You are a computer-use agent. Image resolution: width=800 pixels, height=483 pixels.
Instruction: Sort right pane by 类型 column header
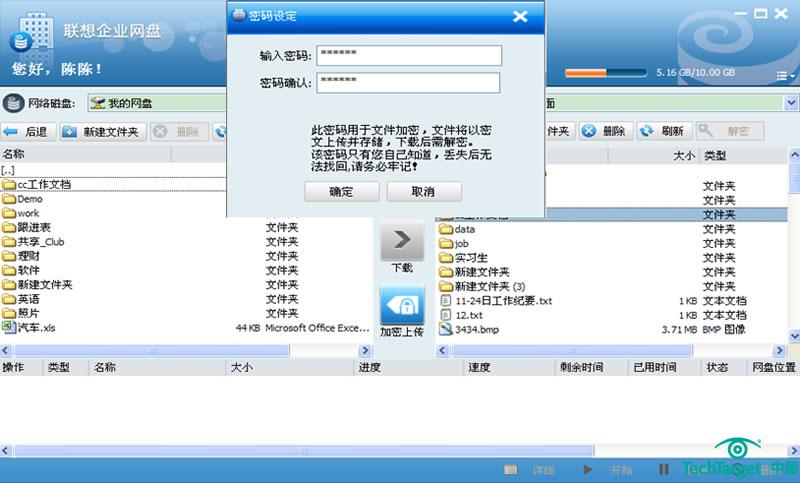(x=743, y=156)
